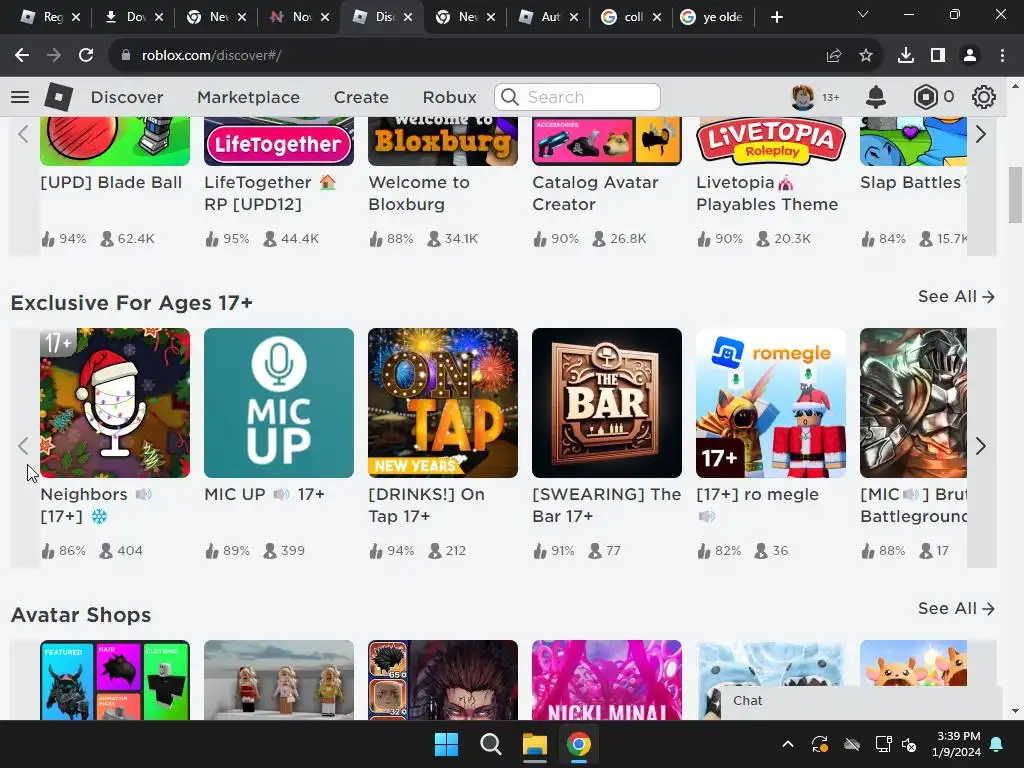This screenshot has height=768, width=1024.
Task: Click the page vertical scrollbar thumb
Action: (1016, 195)
